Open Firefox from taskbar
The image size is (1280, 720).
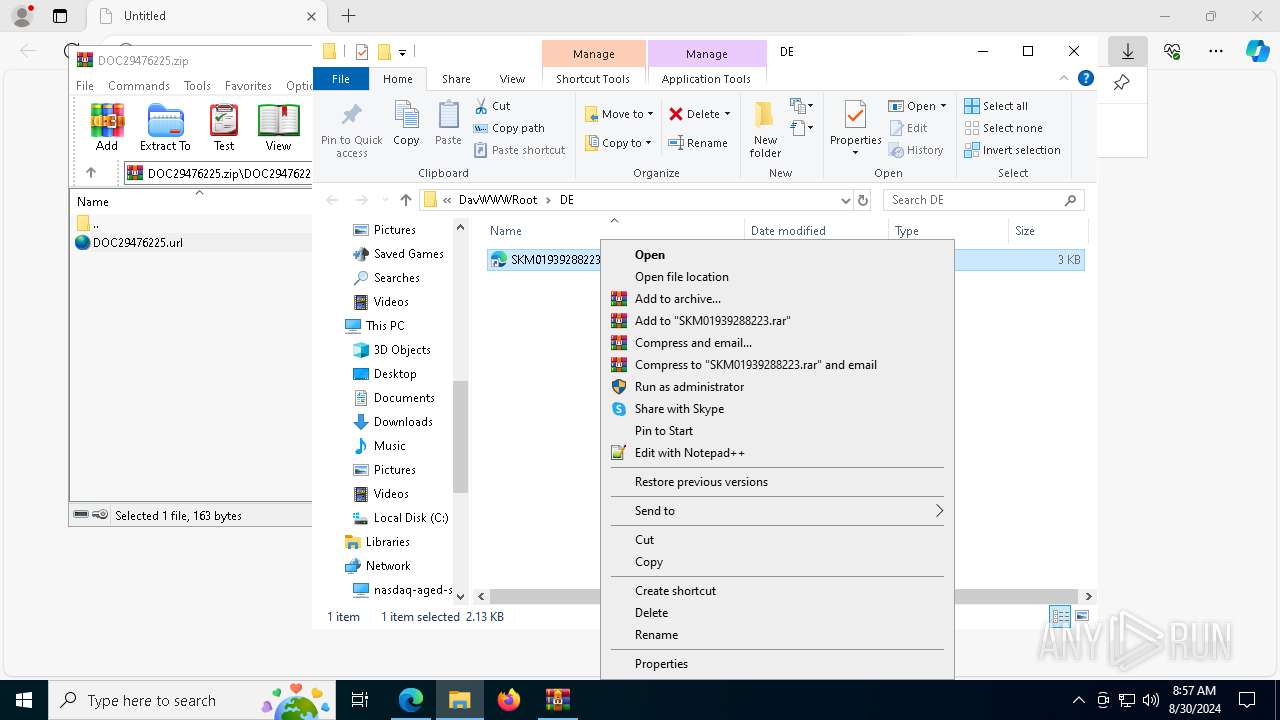tap(509, 700)
